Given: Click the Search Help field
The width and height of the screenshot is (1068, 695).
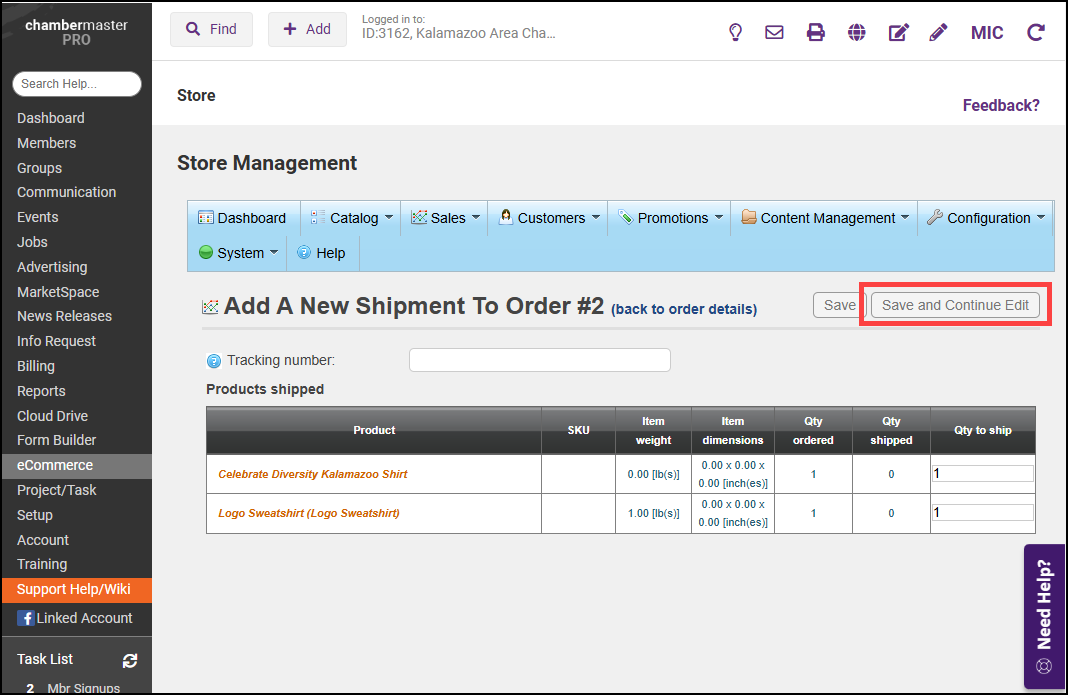Looking at the screenshot, I should coord(77,84).
